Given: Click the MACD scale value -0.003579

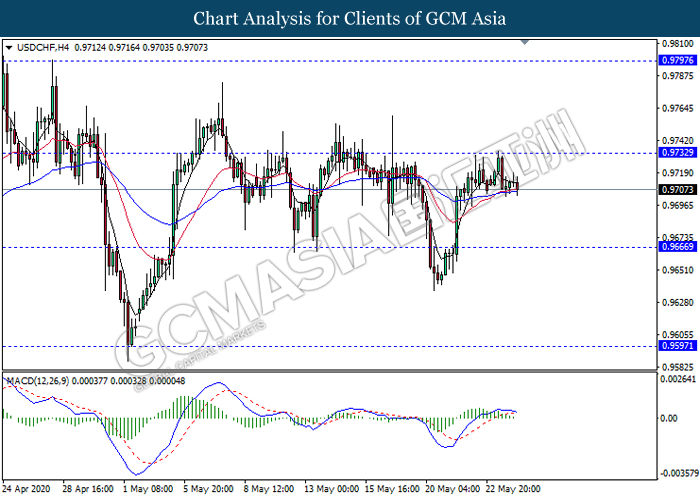Looking at the screenshot, I should point(679,473).
